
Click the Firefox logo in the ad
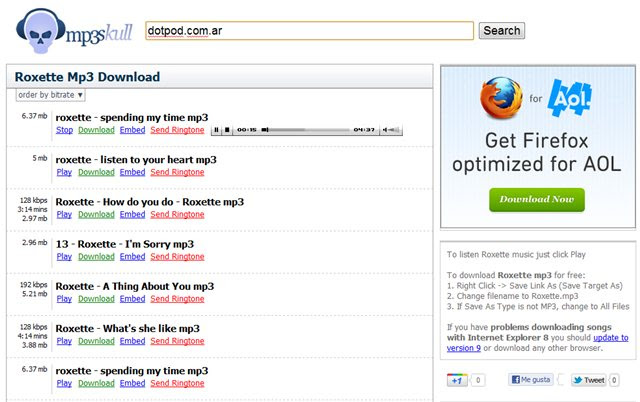[501, 98]
